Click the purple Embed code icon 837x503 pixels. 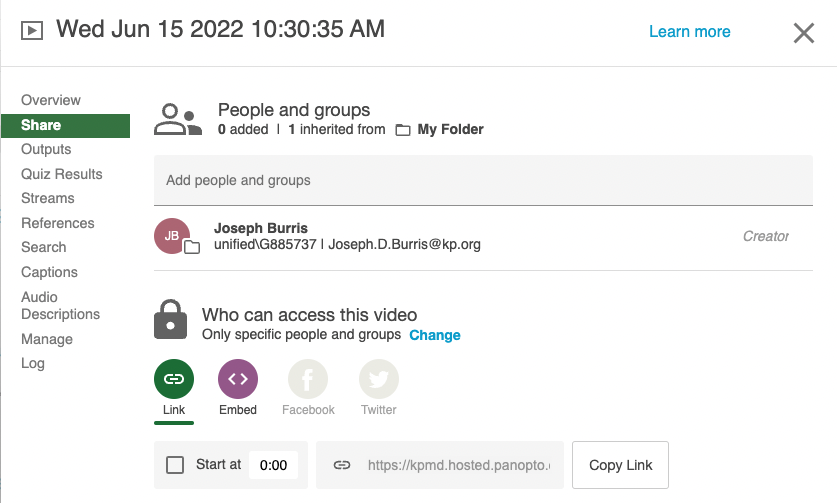(238, 379)
